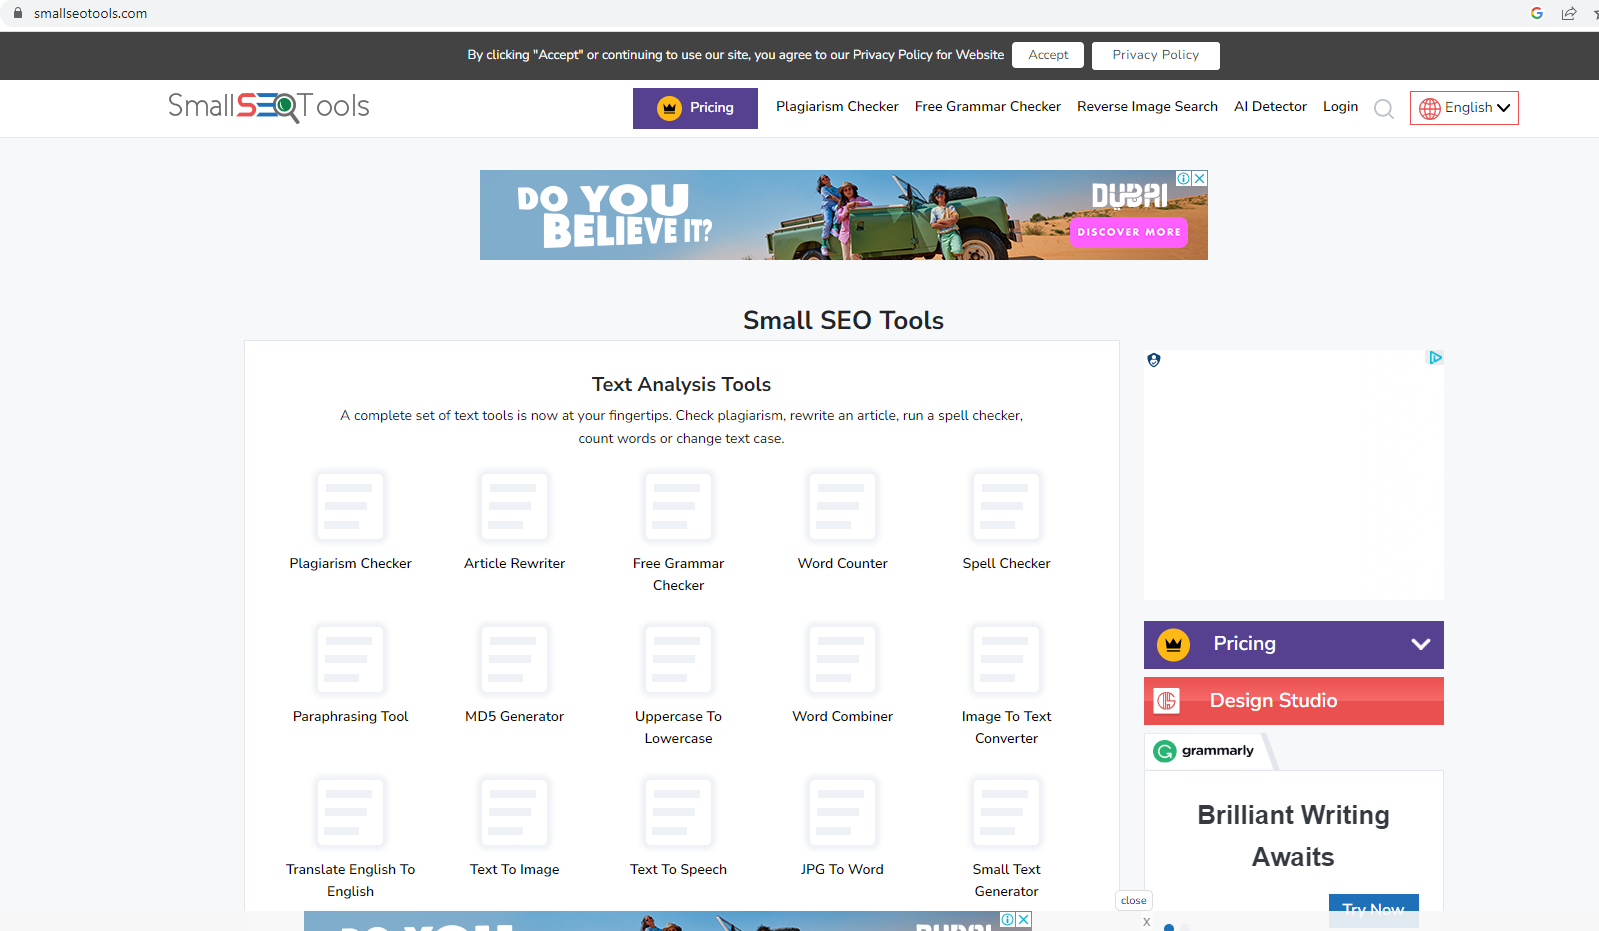Open the Text To Speech tool icon
Image resolution: width=1599 pixels, height=931 pixels.
click(678, 812)
